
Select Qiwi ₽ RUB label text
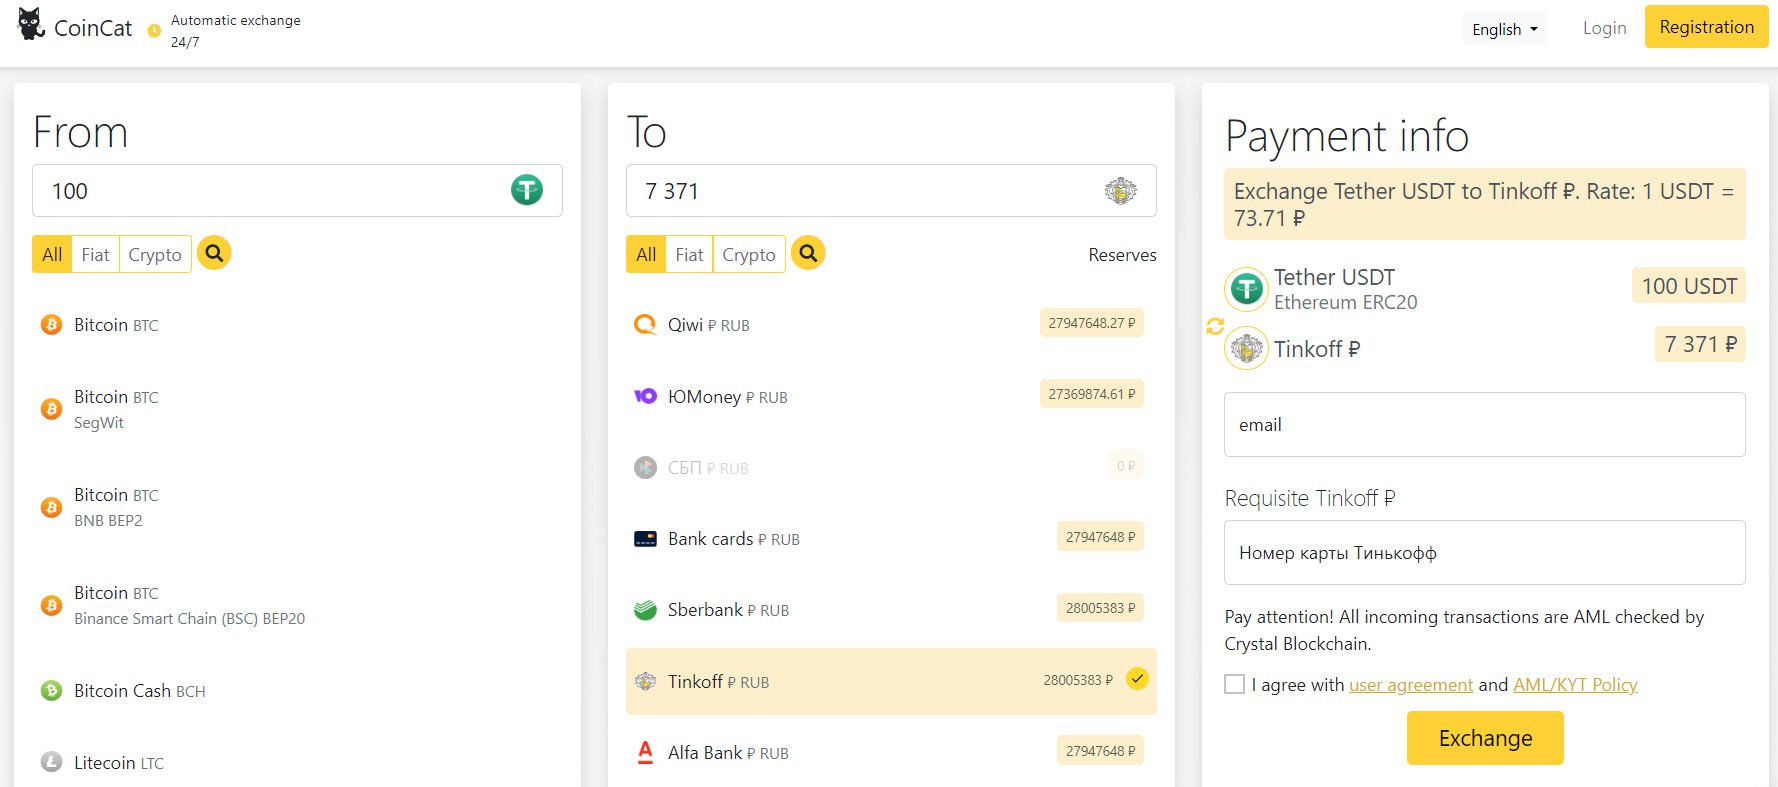tap(709, 325)
